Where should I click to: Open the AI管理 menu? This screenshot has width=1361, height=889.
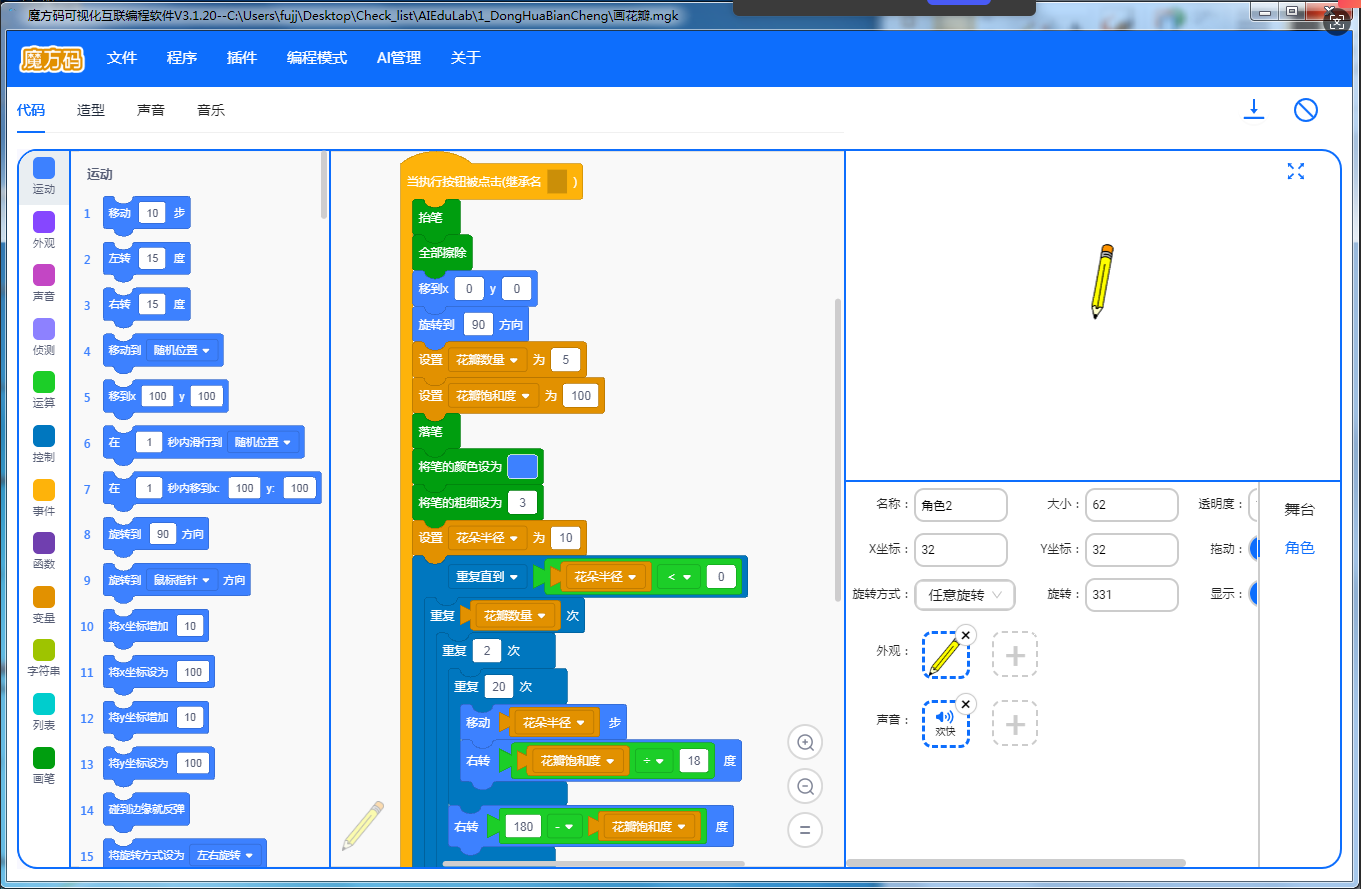pyautogui.click(x=399, y=58)
